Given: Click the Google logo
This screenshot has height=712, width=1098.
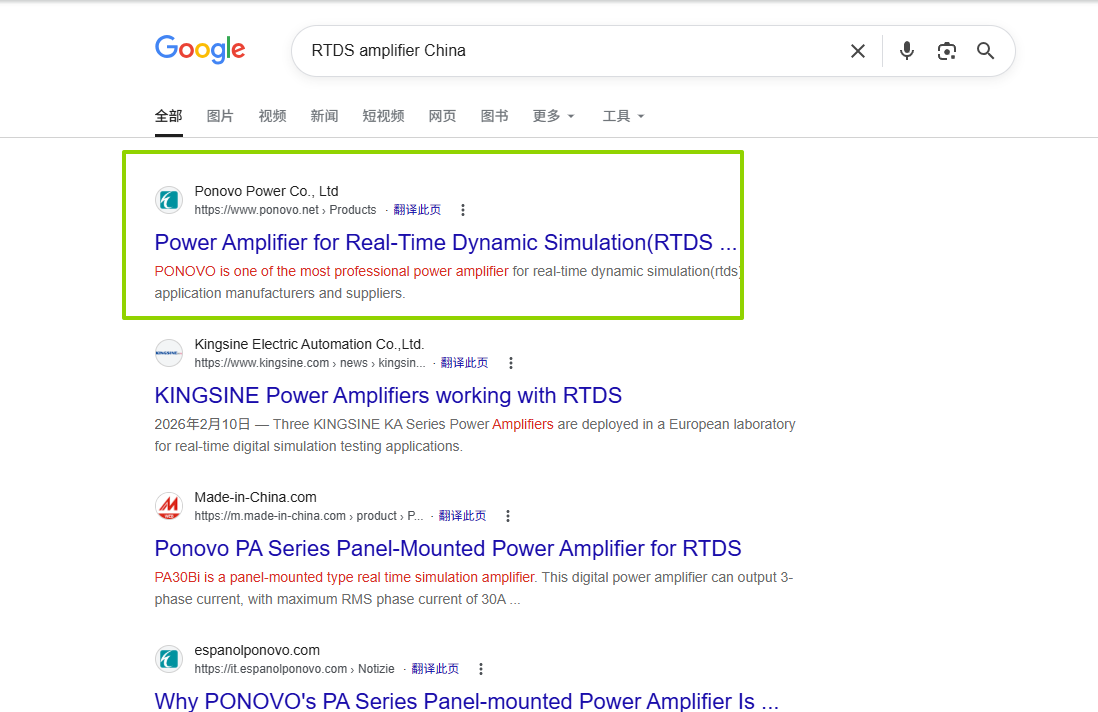Looking at the screenshot, I should pos(200,49).
